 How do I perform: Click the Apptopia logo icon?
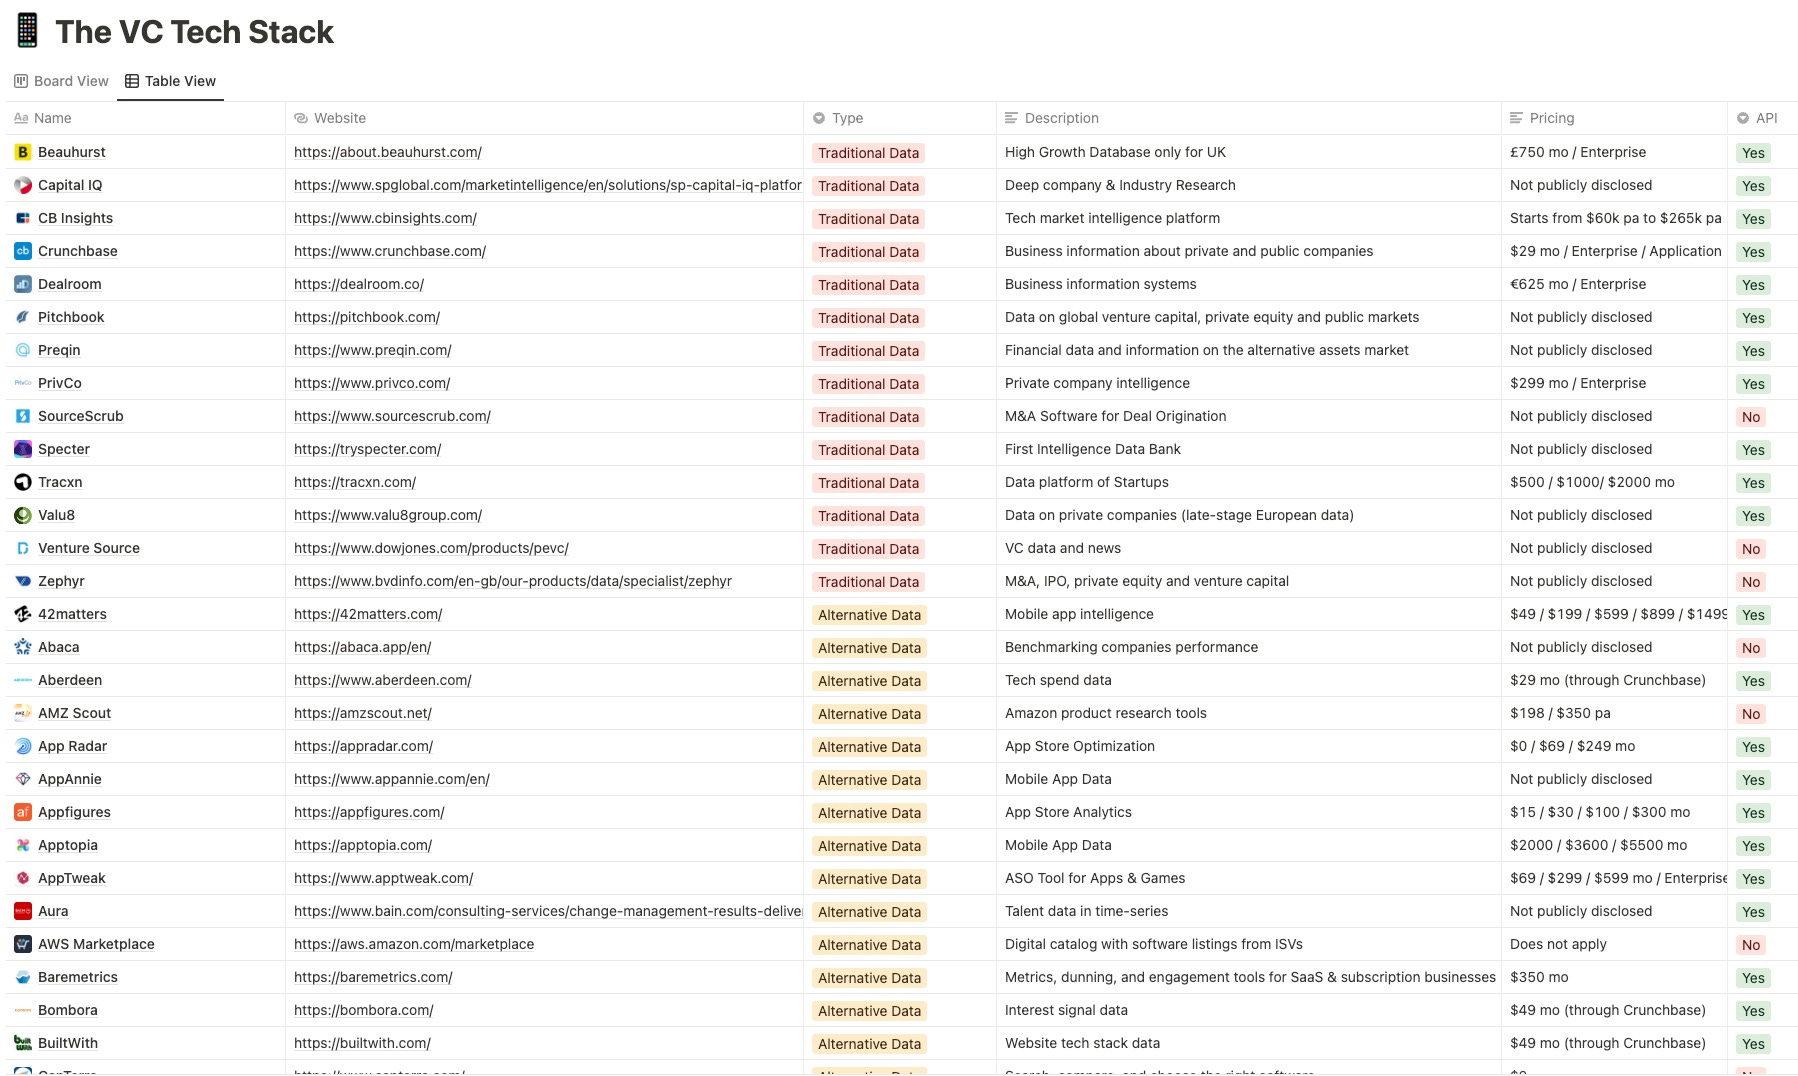click(22, 845)
